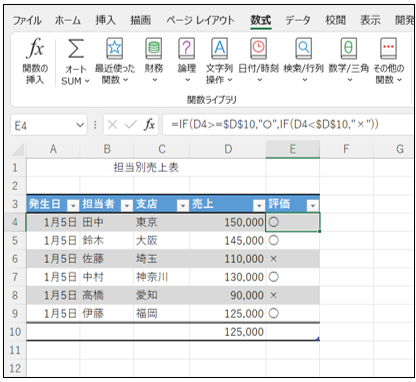Screen dimensions: 416x382
Task: Select cell with 佐藤
Action: tap(107, 259)
